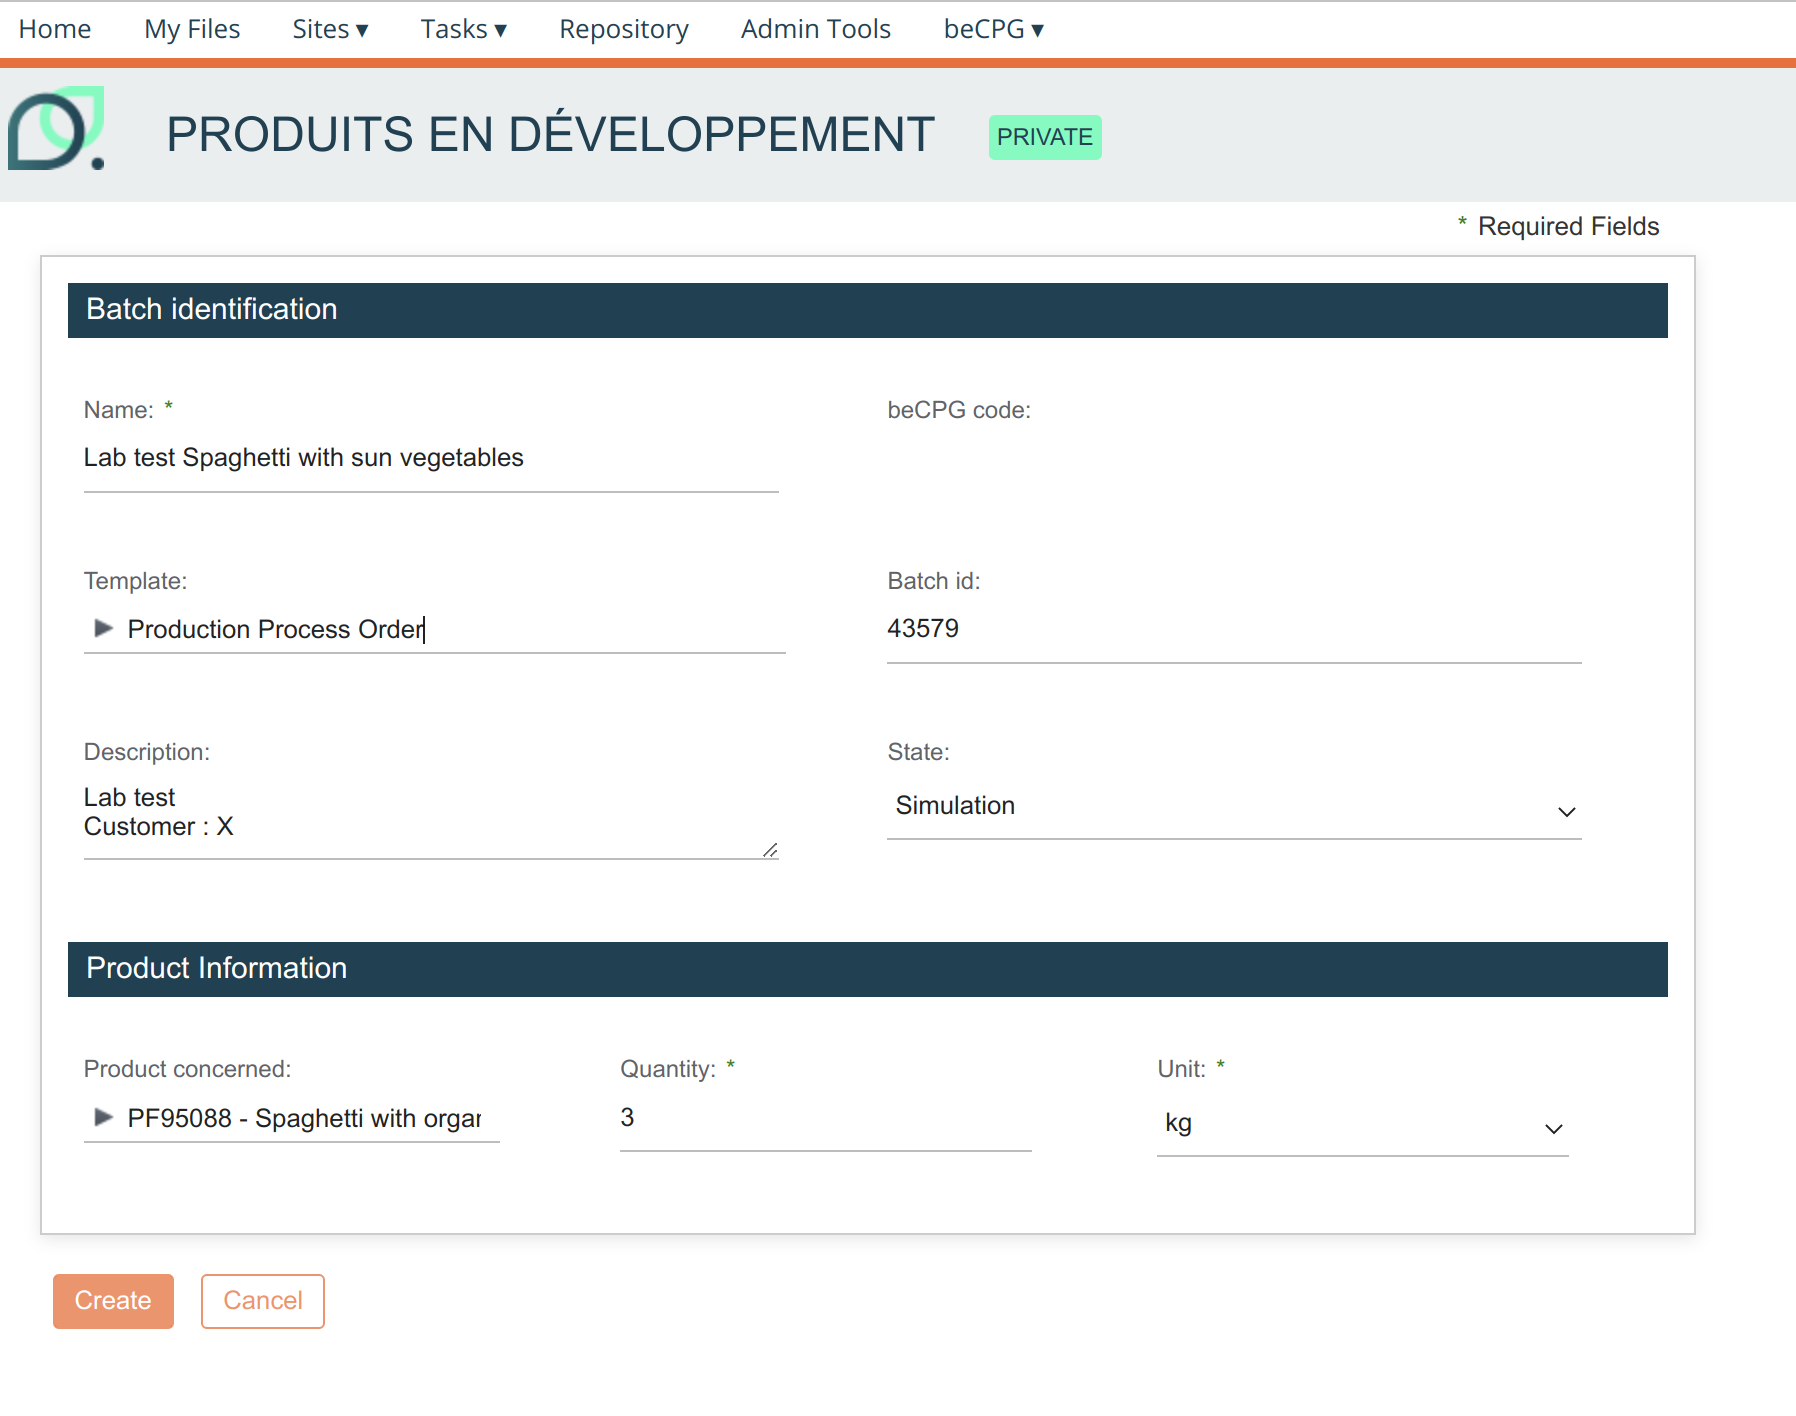Click the Quantity label
Viewport: 1796px width, 1416px height.
[x=668, y=1069]
